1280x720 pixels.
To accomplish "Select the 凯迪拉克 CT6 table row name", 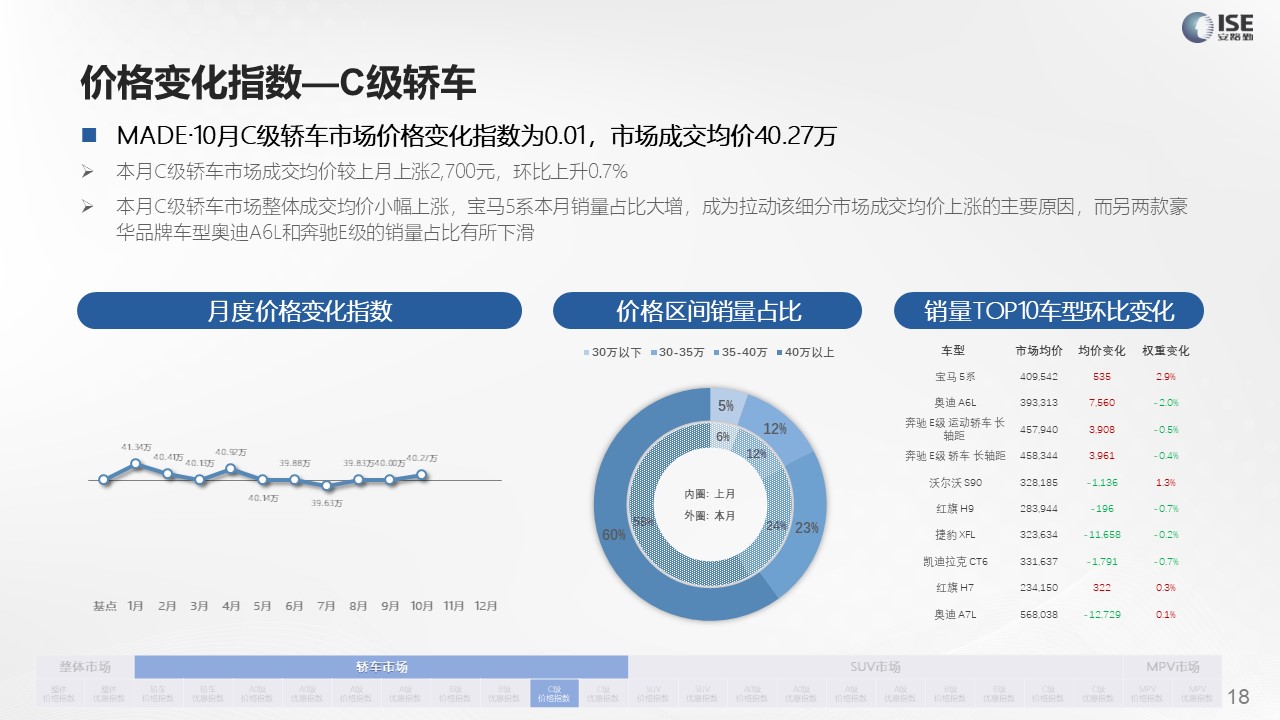I will [x=954, y=562].
